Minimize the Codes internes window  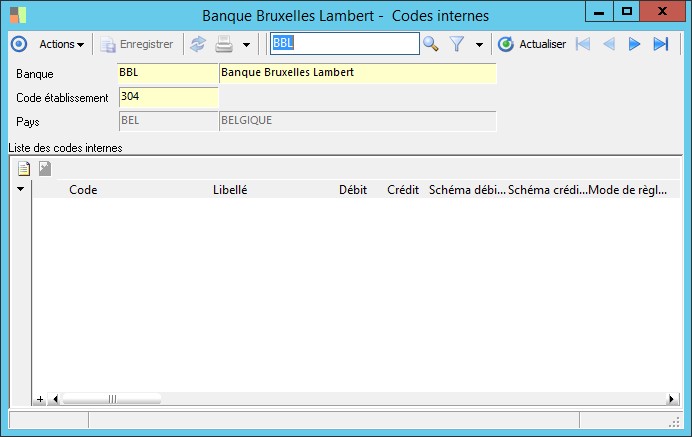coord(599,11)
